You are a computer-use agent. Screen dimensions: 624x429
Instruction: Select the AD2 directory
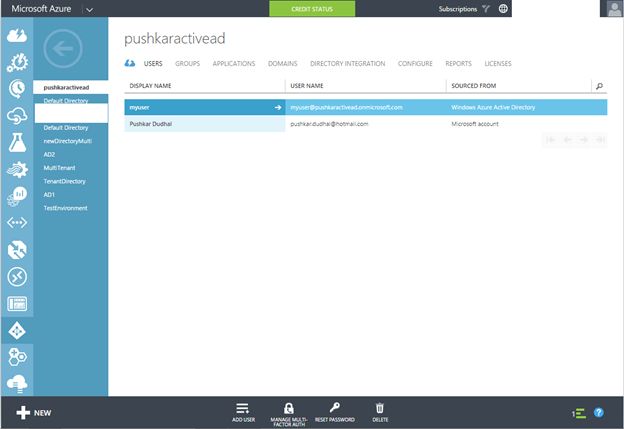coord(49,154)
